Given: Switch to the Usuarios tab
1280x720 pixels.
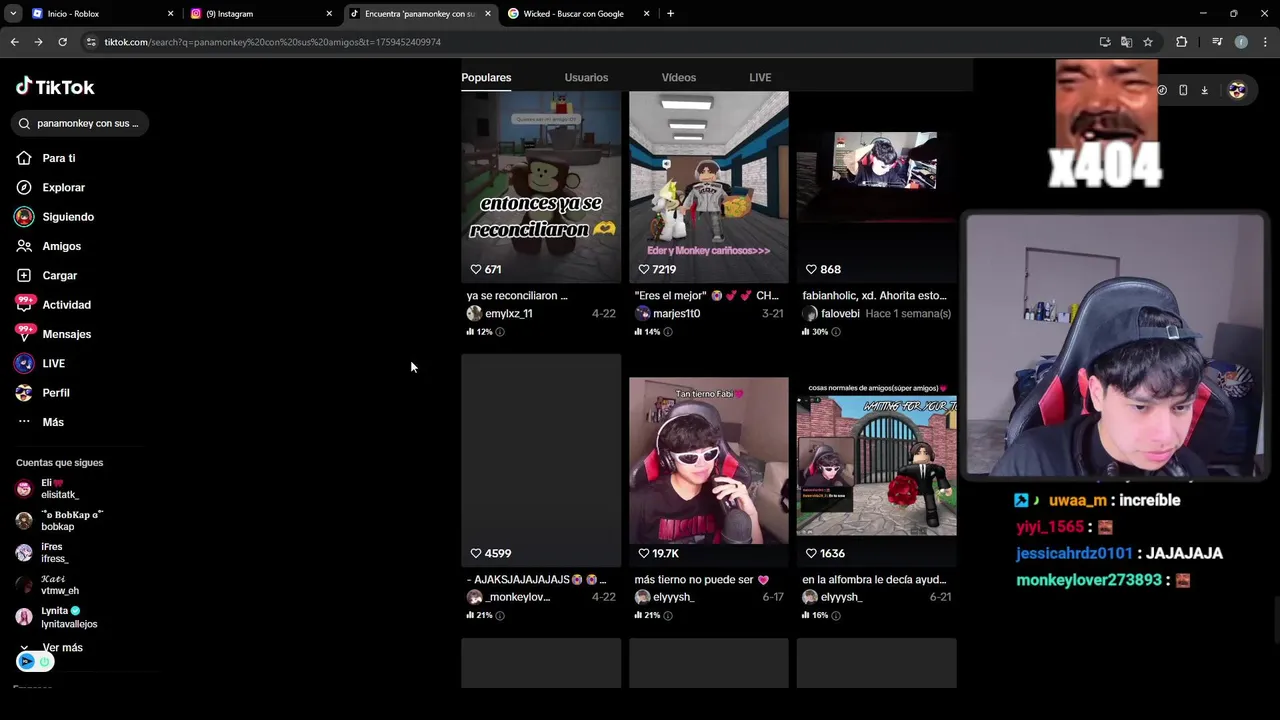Looking at the screenshot, I should (586, 77).
